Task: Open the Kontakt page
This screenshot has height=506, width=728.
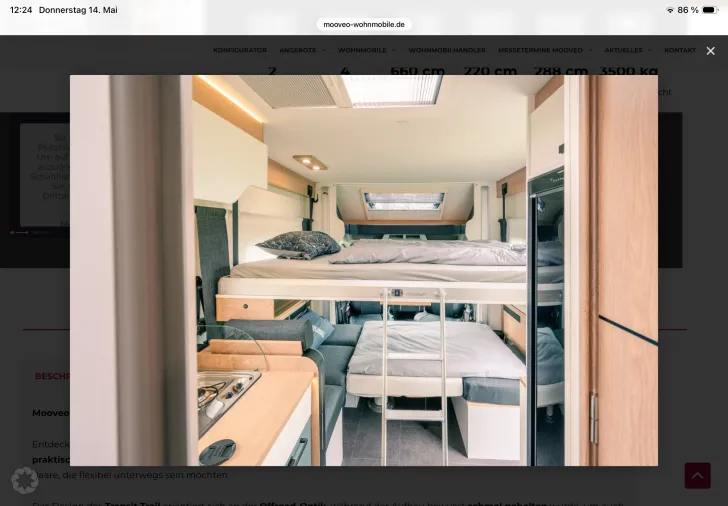Action: (x=680, y=50)
